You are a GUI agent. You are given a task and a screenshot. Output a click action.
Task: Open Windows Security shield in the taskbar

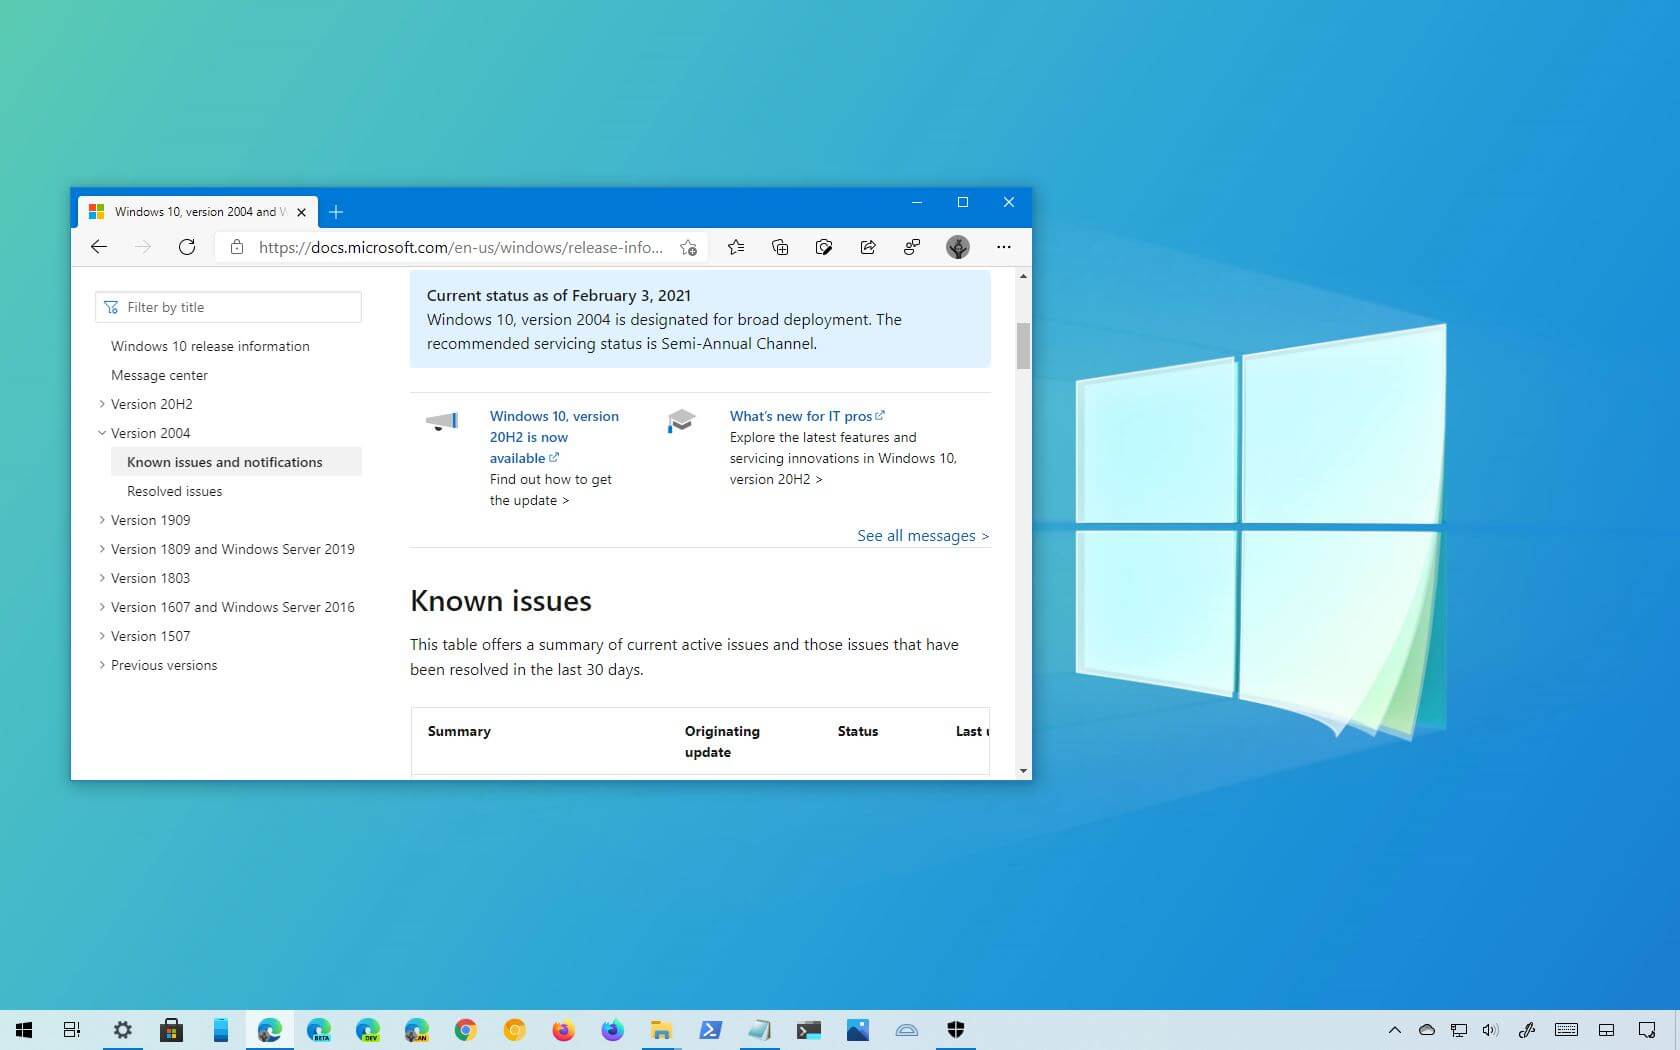tap(955, 1030)
